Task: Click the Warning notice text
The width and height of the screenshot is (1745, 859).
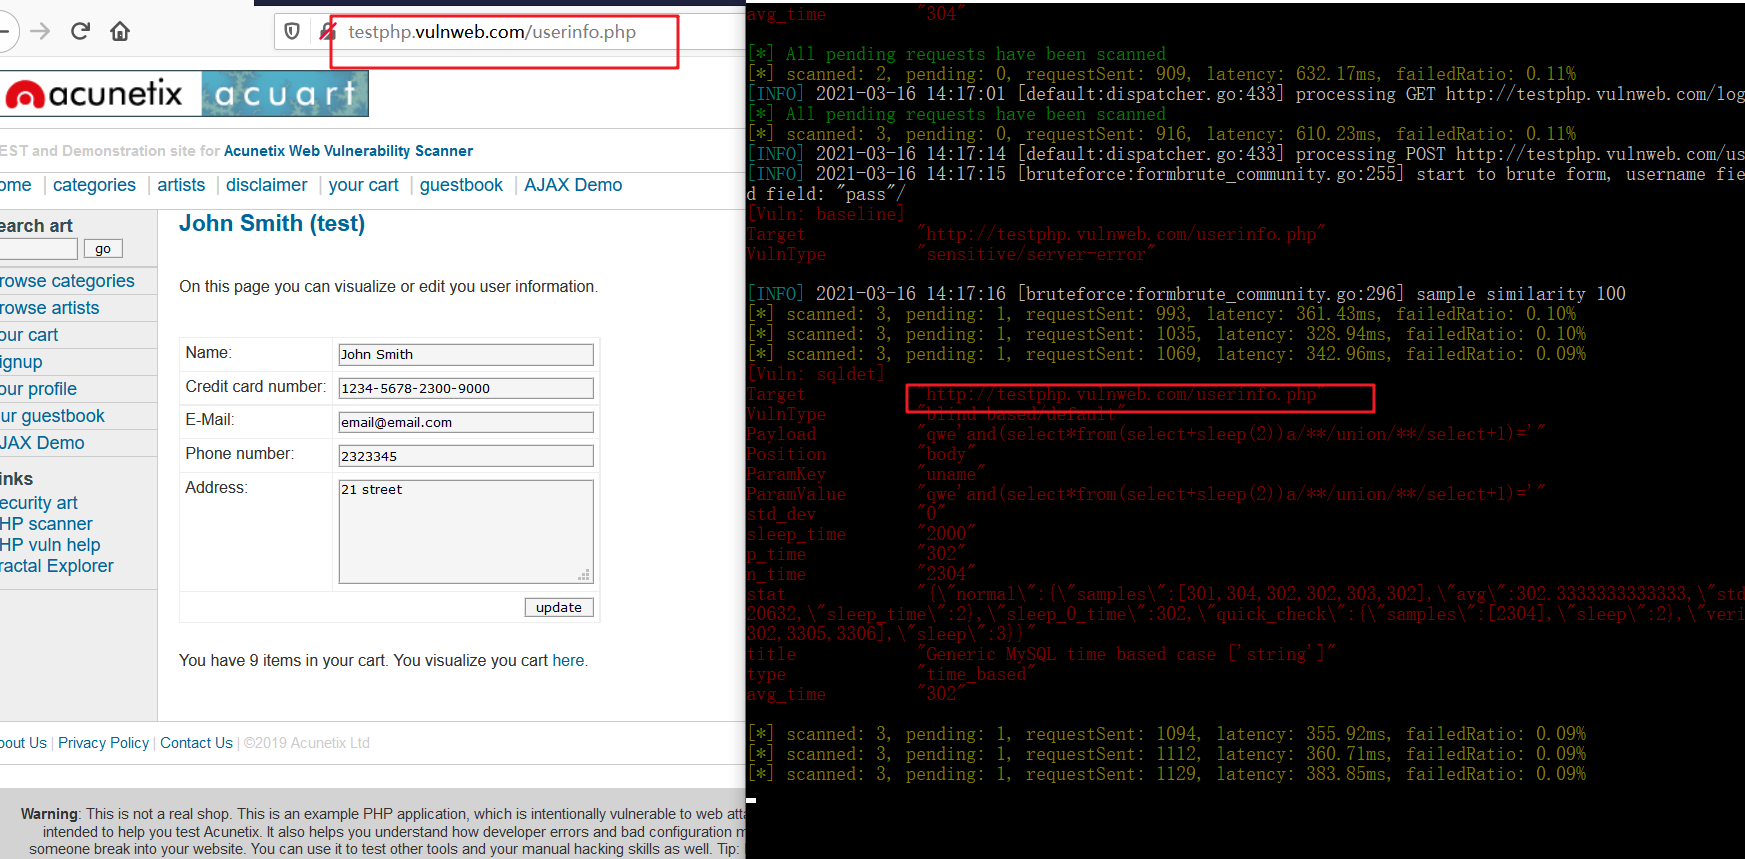Action: (x=383, y=831)
